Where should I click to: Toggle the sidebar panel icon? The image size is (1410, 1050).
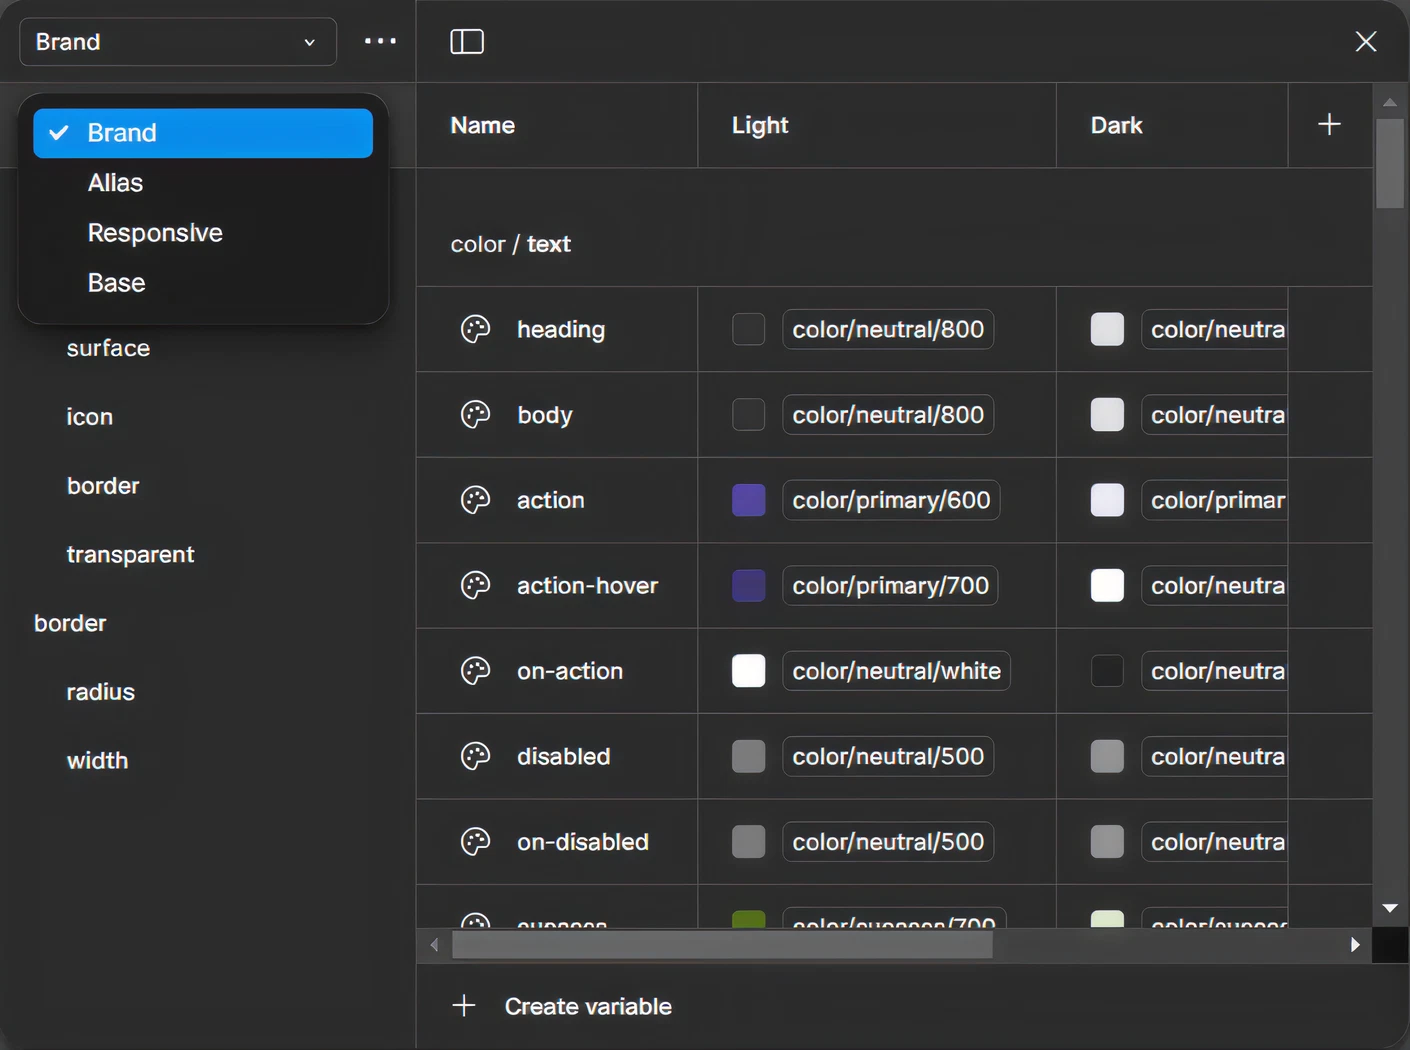pyautogui.click(x=467, y=41)
